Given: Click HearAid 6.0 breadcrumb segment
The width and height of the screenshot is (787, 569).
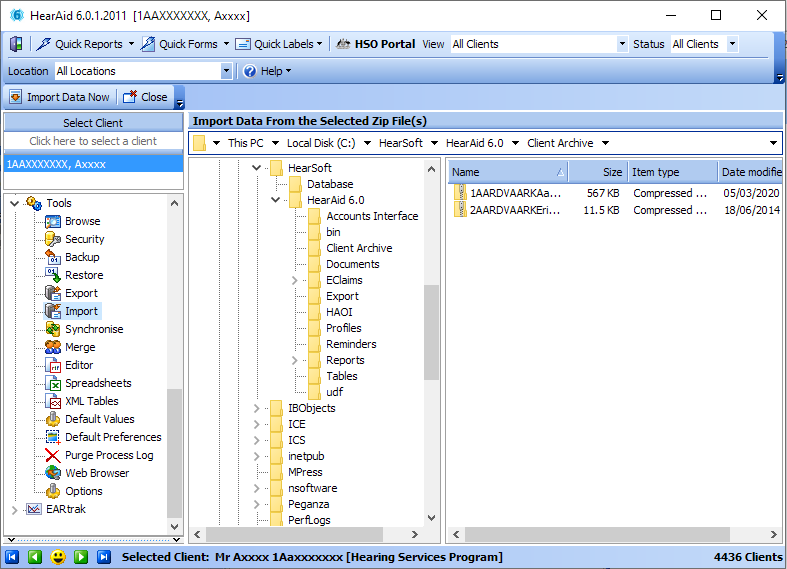Looking at the screenshot, I should click(474, 144).
